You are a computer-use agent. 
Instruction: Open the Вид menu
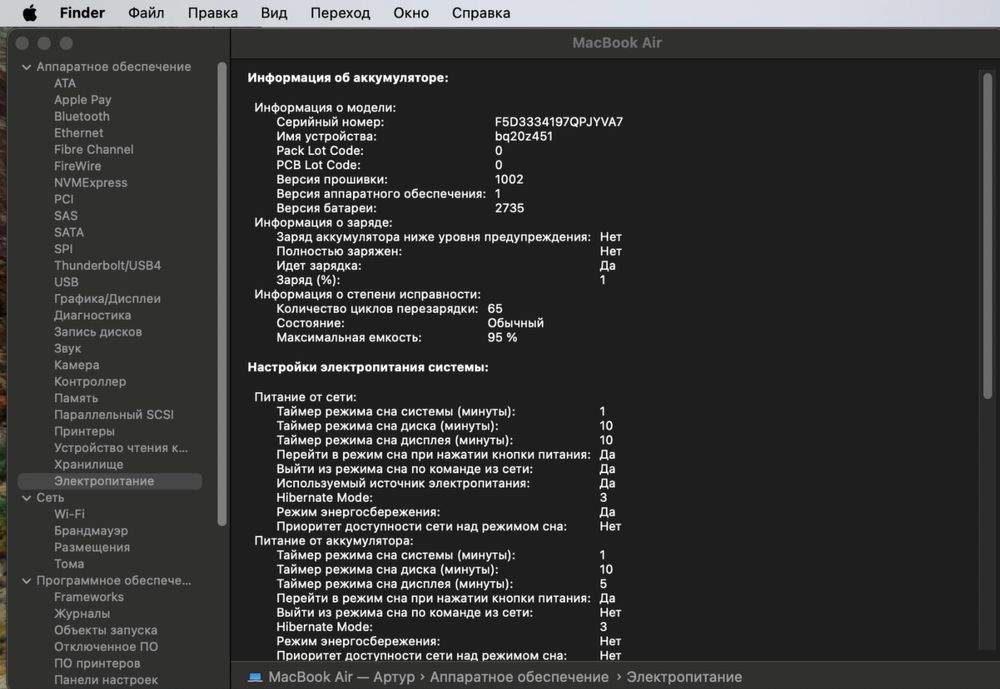coord(274,13)
